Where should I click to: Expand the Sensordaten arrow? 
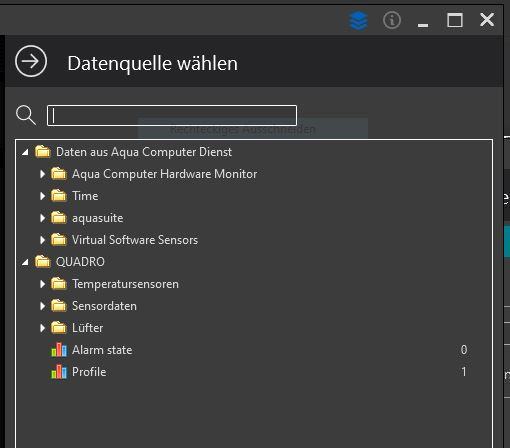tap(42, 306)
